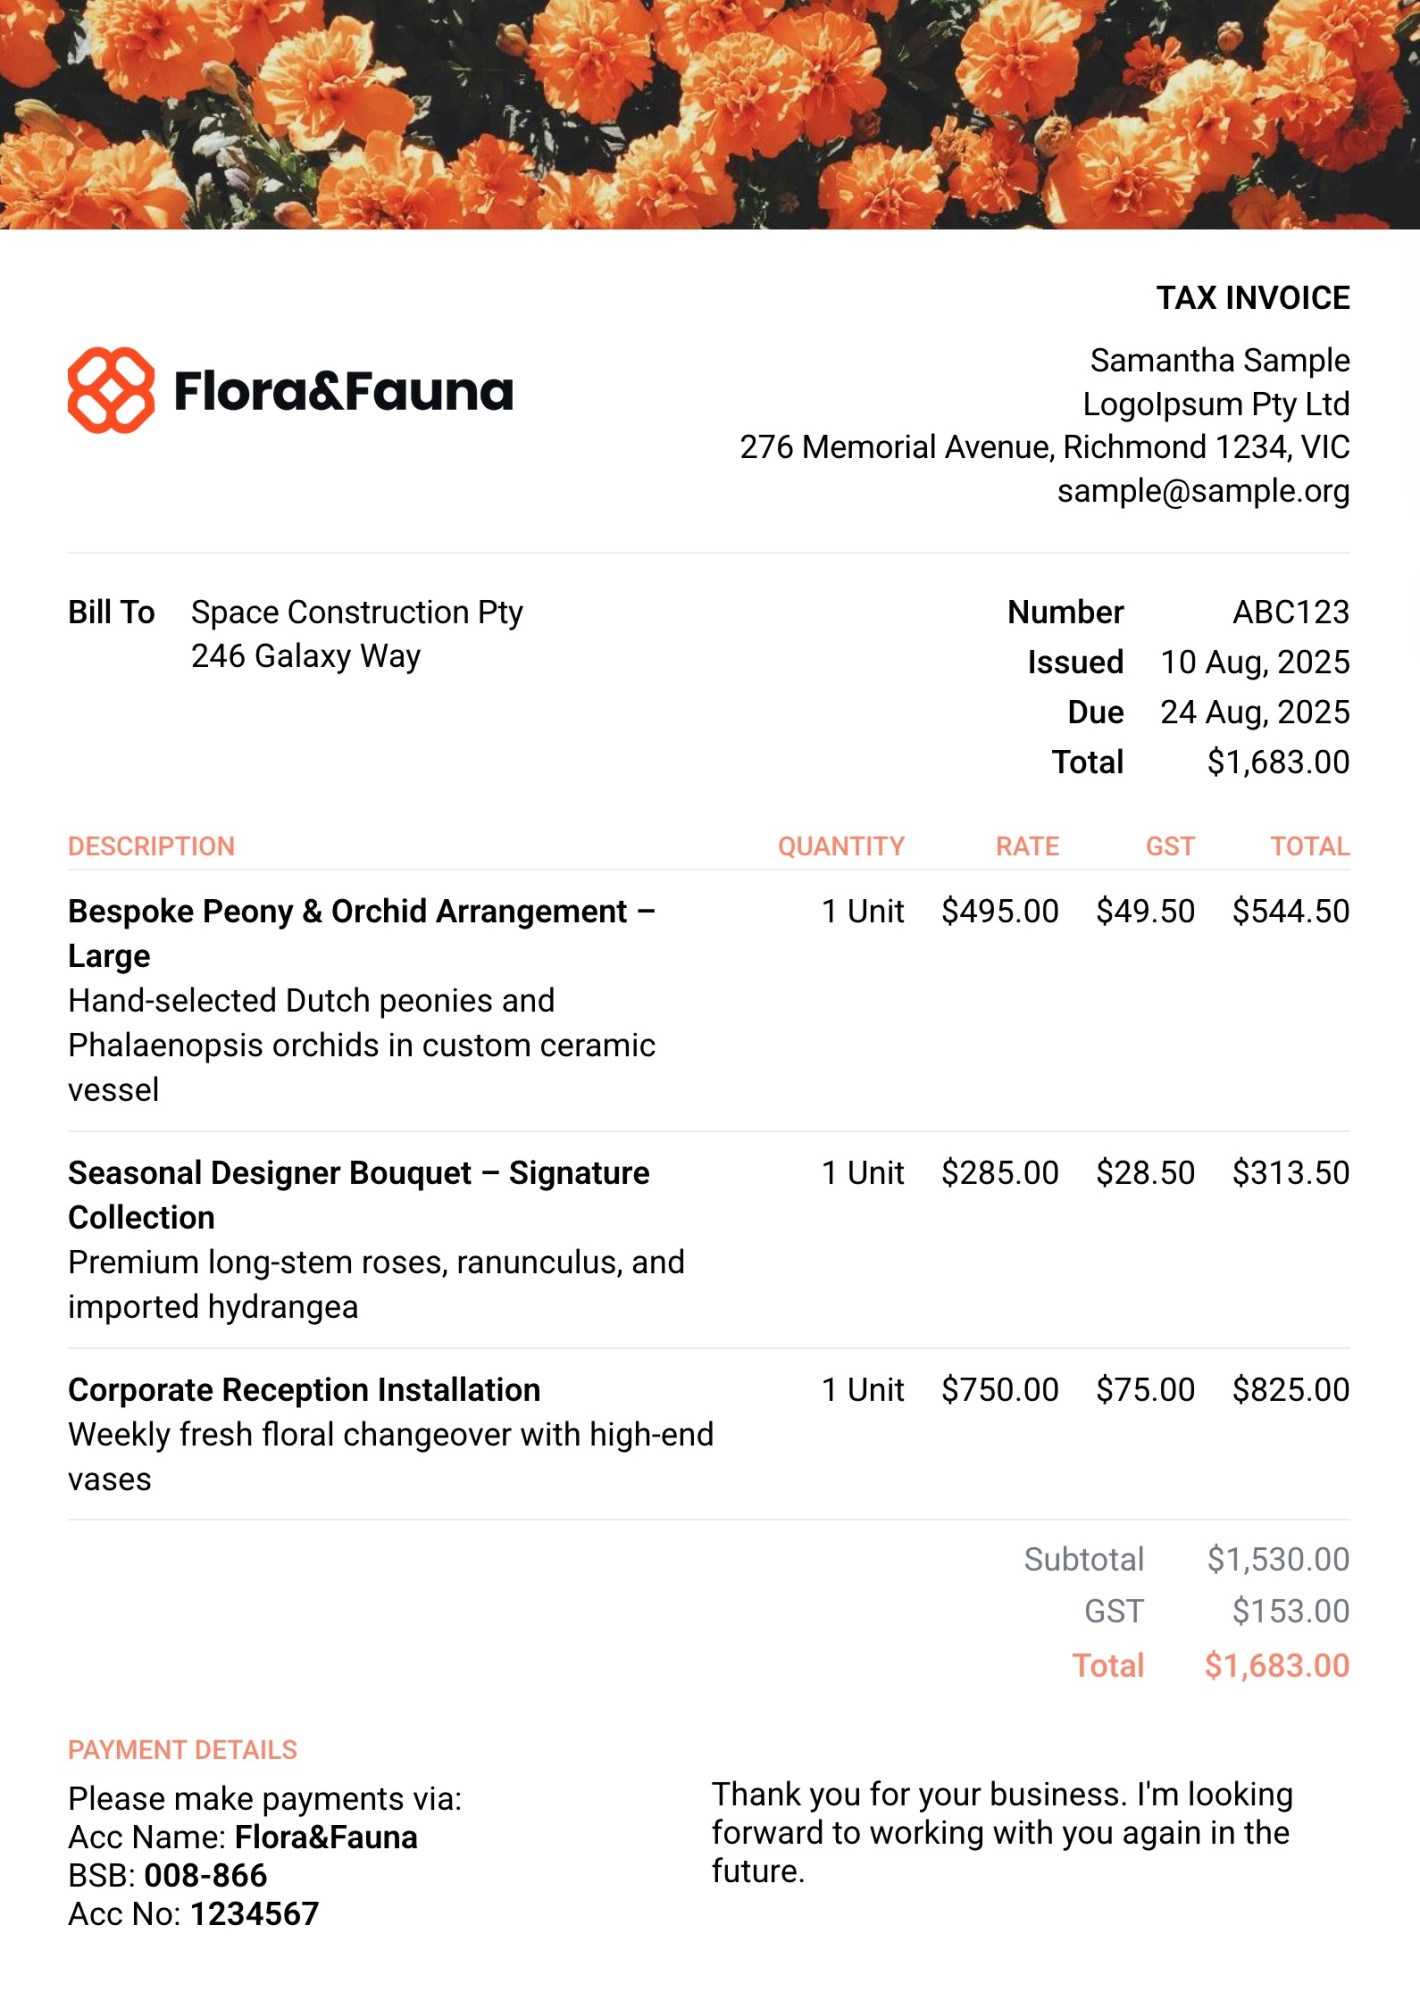The width and height of the screenshot is (1420, 2000).
Task: Click the PAYMENT DETAILS heading
Action: pyautogui.click(x=183, y=1750)
